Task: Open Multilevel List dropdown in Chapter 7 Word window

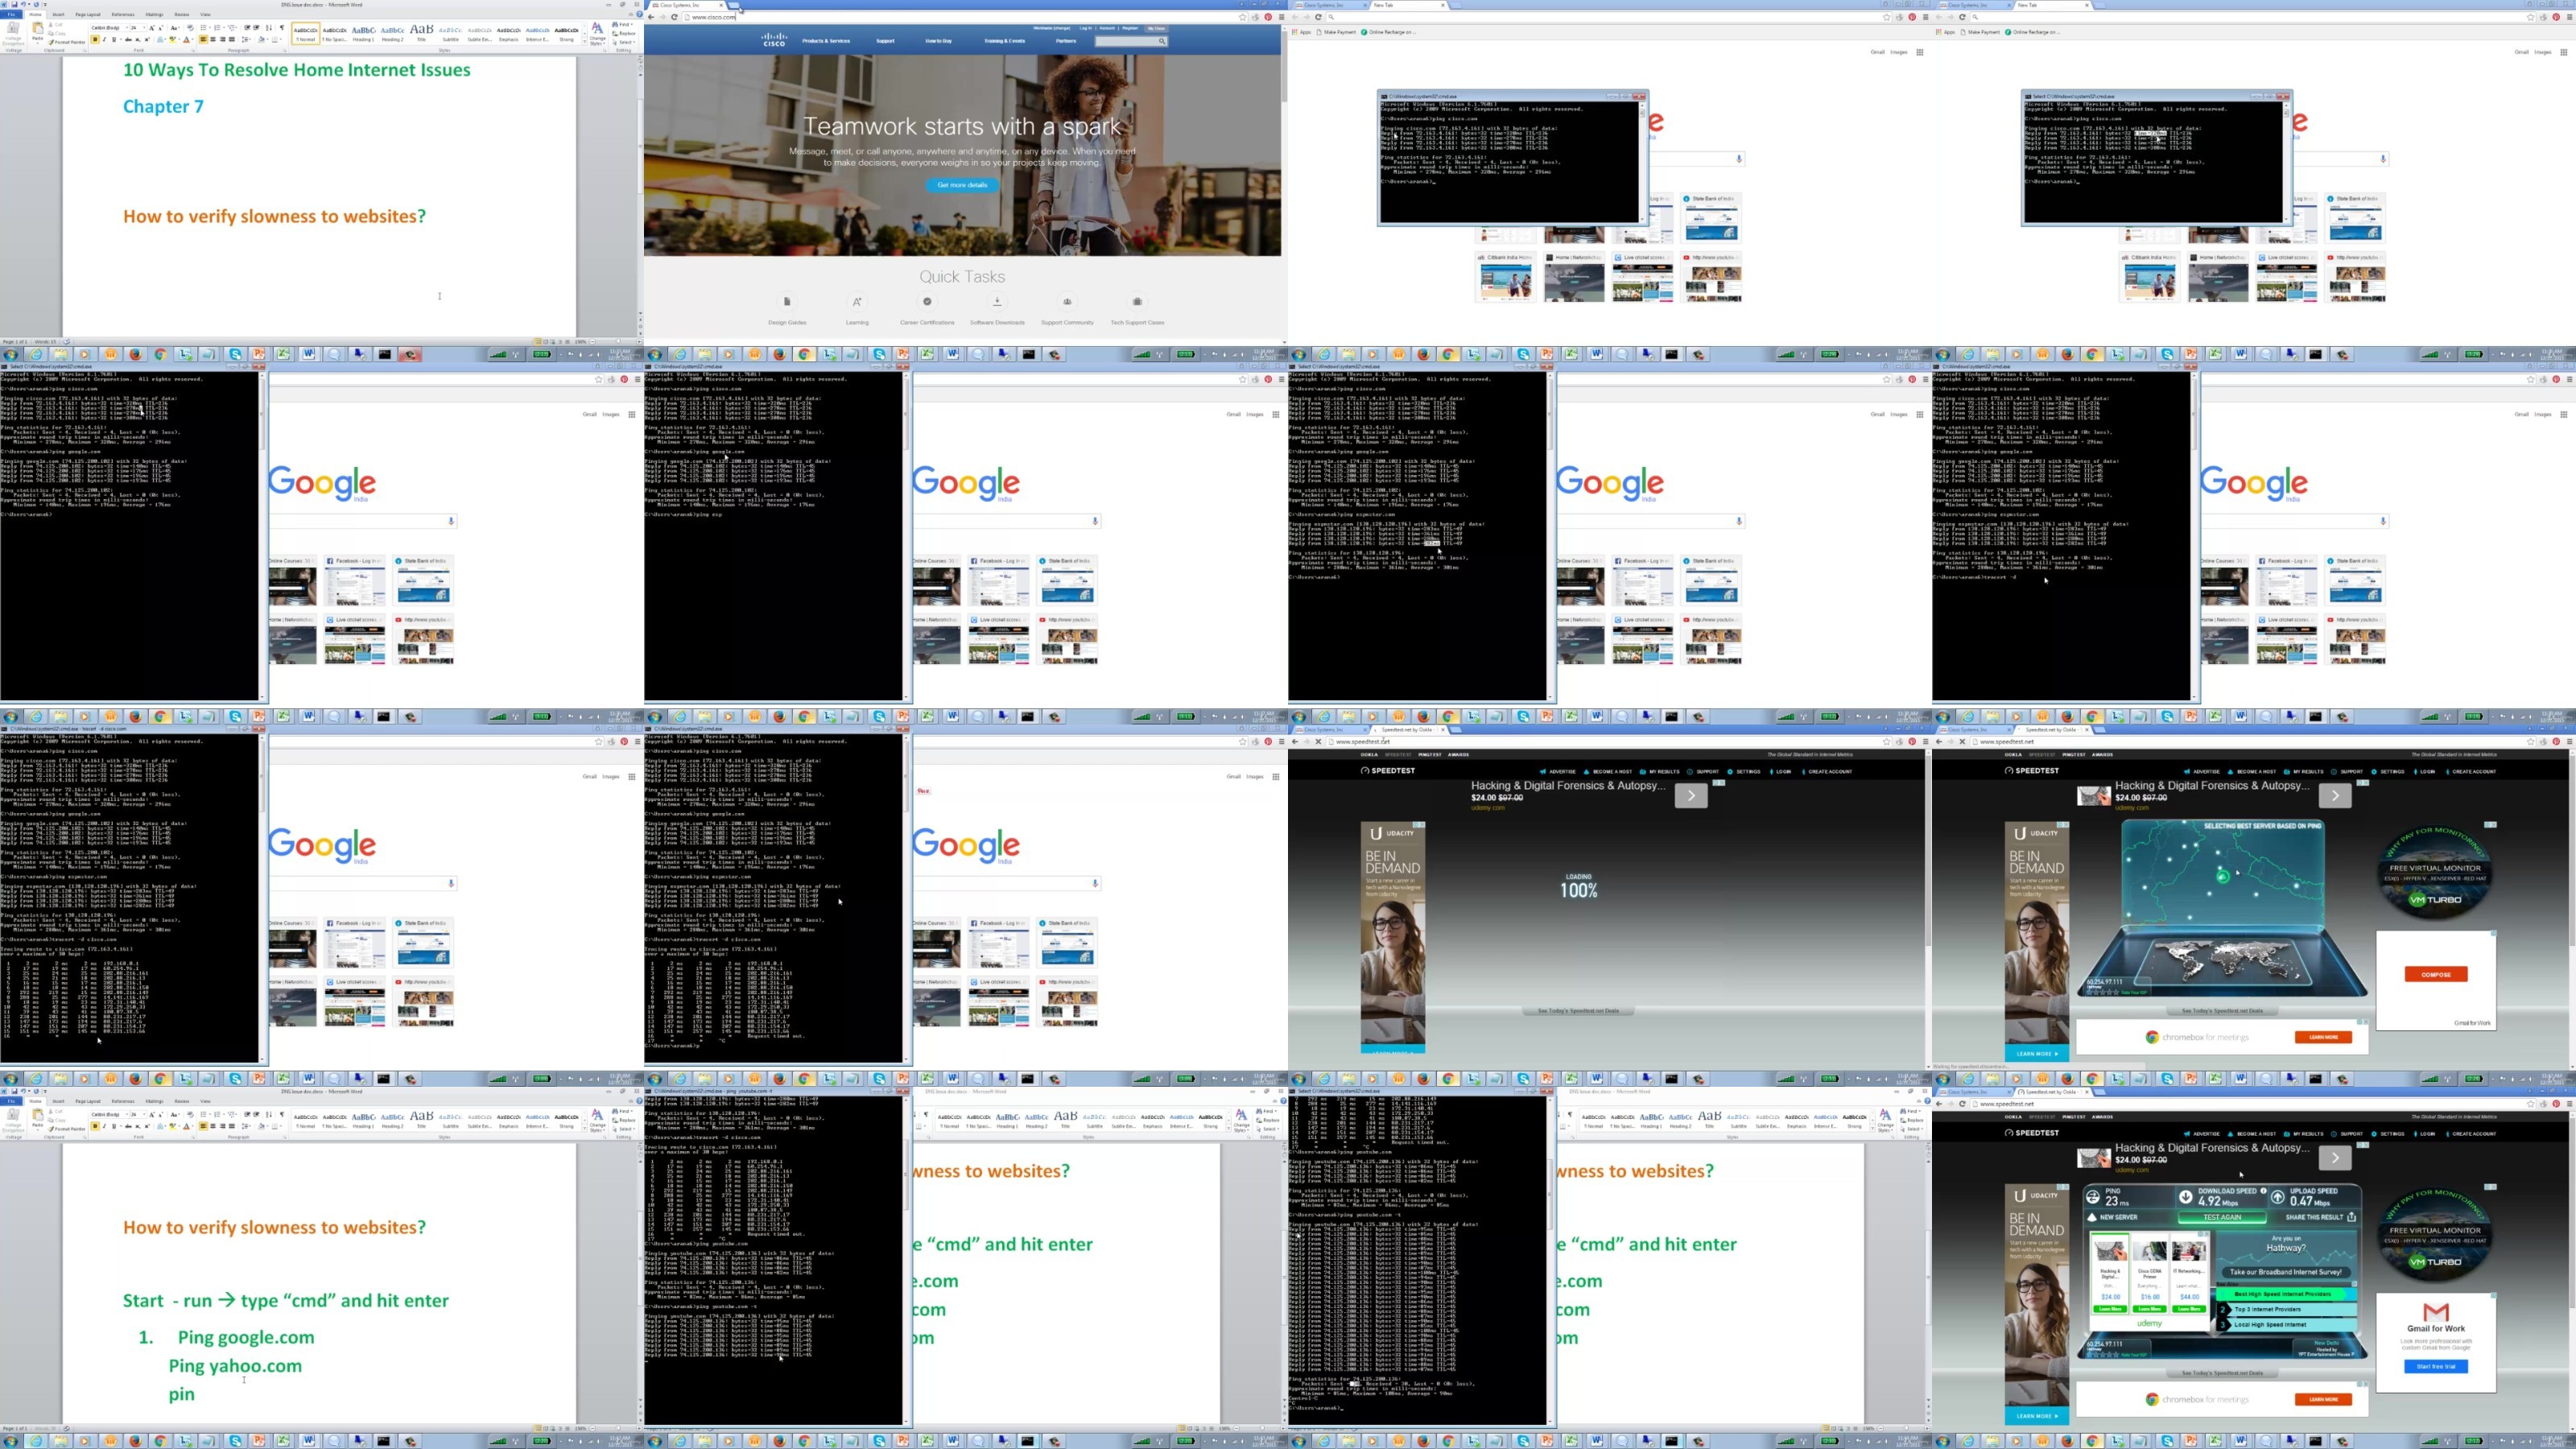Action: coord(233,27)
